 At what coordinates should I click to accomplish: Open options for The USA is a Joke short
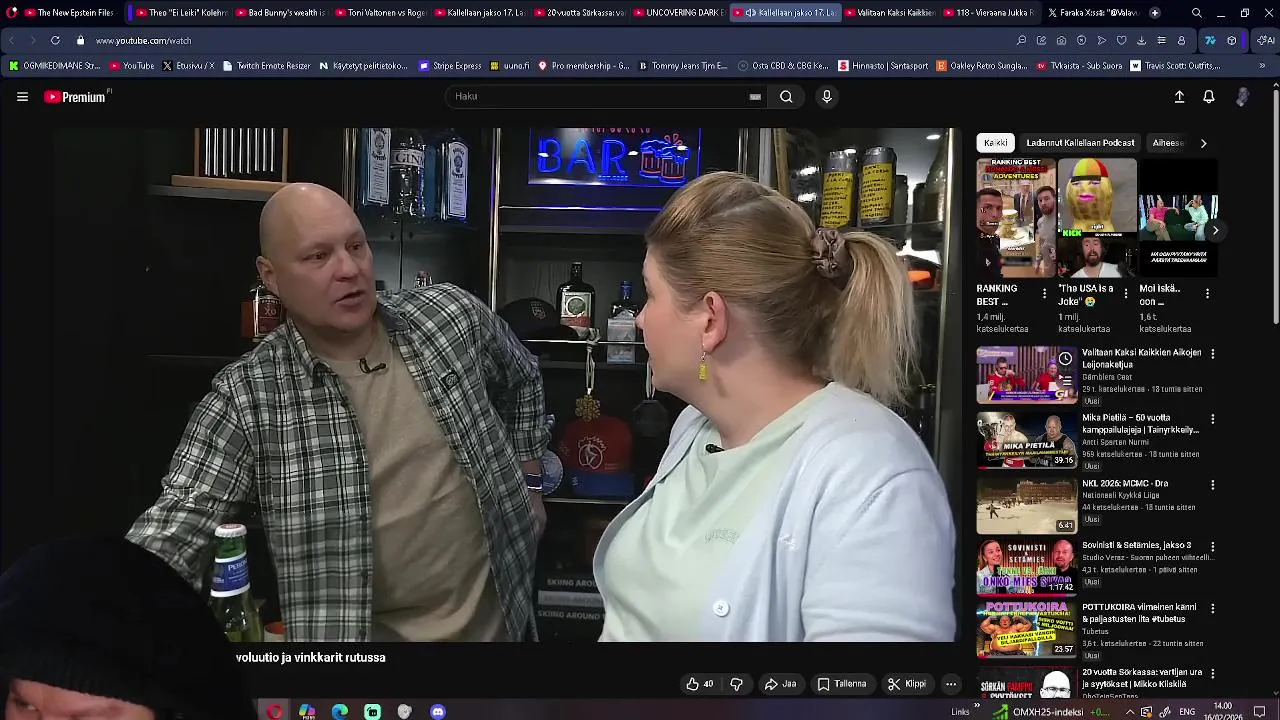click(1126, 294)
